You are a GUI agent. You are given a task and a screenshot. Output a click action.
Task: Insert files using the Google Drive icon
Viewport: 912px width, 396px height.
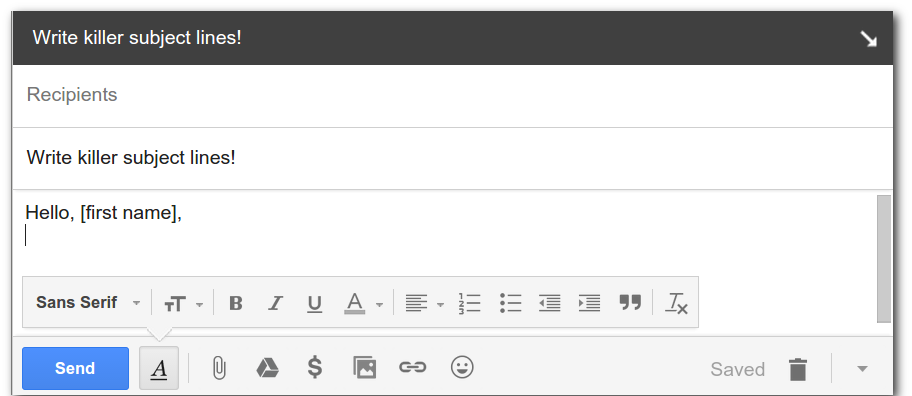click(268, 368)
